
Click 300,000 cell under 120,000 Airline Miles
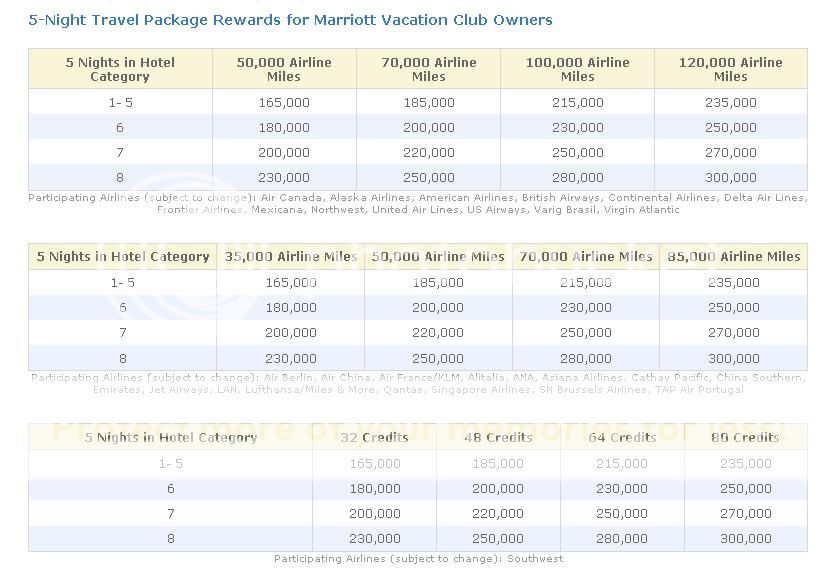730,178
